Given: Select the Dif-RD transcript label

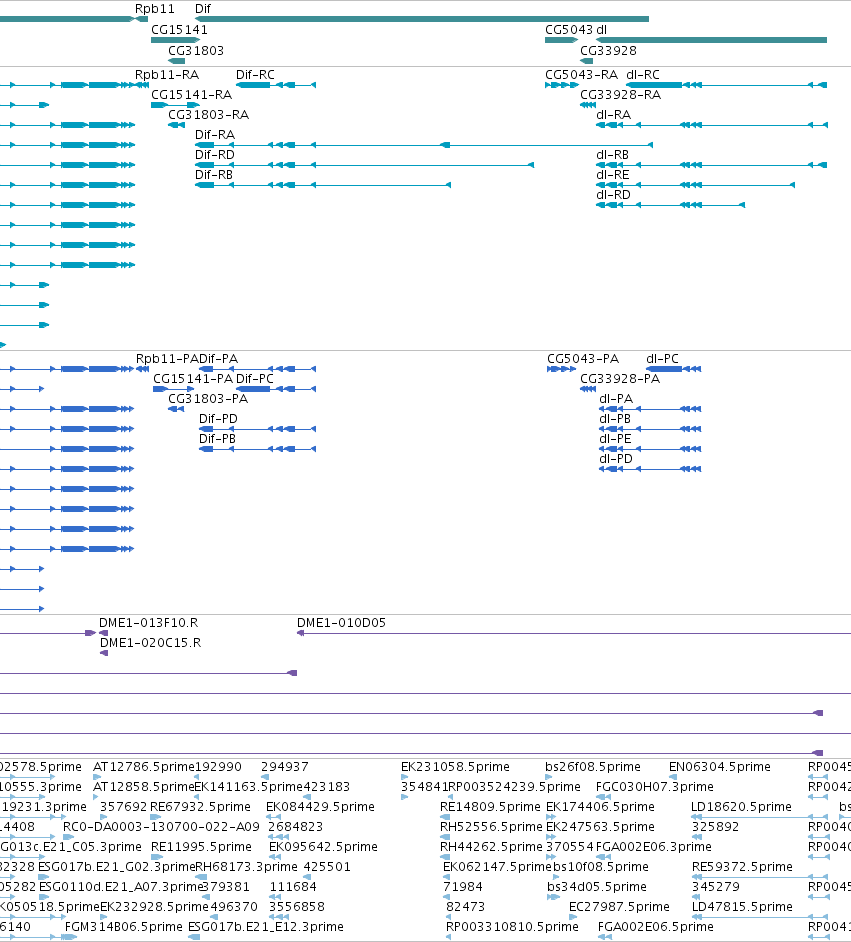Looking at the screenshot, I should [x=214, y=154].
